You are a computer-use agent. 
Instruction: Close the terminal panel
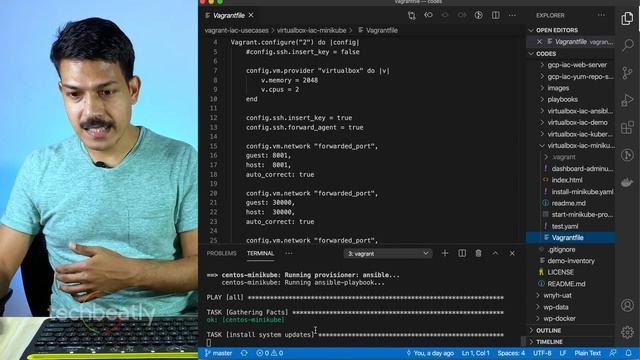pos(512,253)
